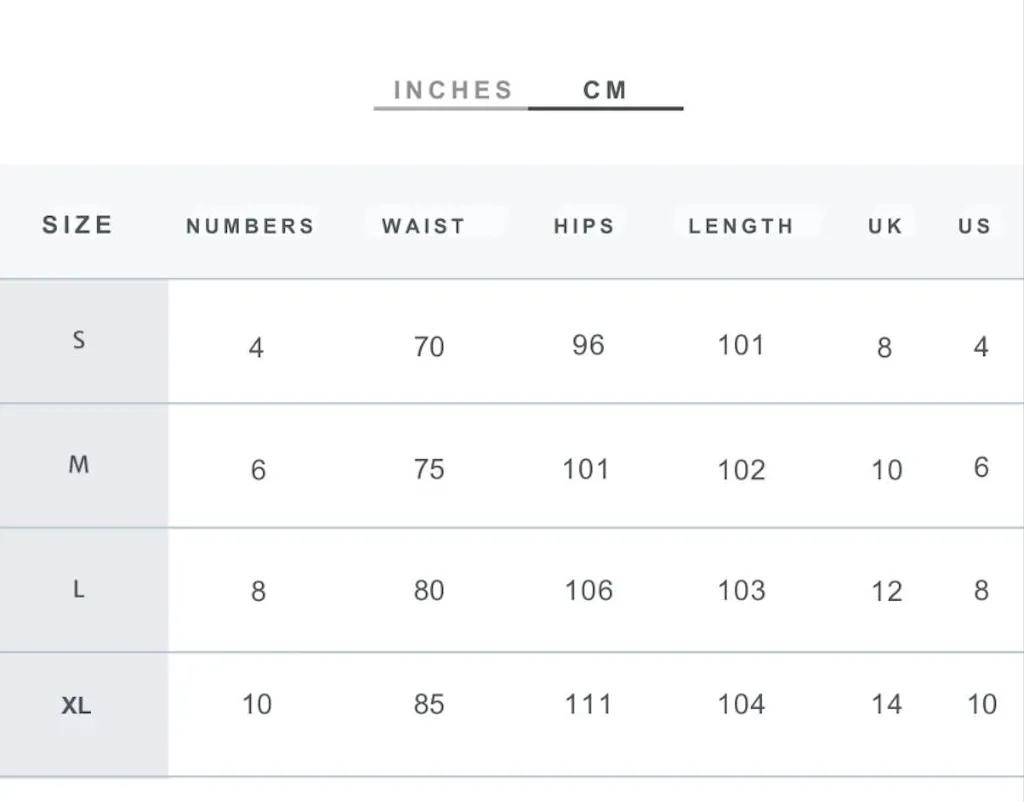Click hips value 106 in L row
Image resolution: width=1024 pixels, height=802 pixels.
588,590
